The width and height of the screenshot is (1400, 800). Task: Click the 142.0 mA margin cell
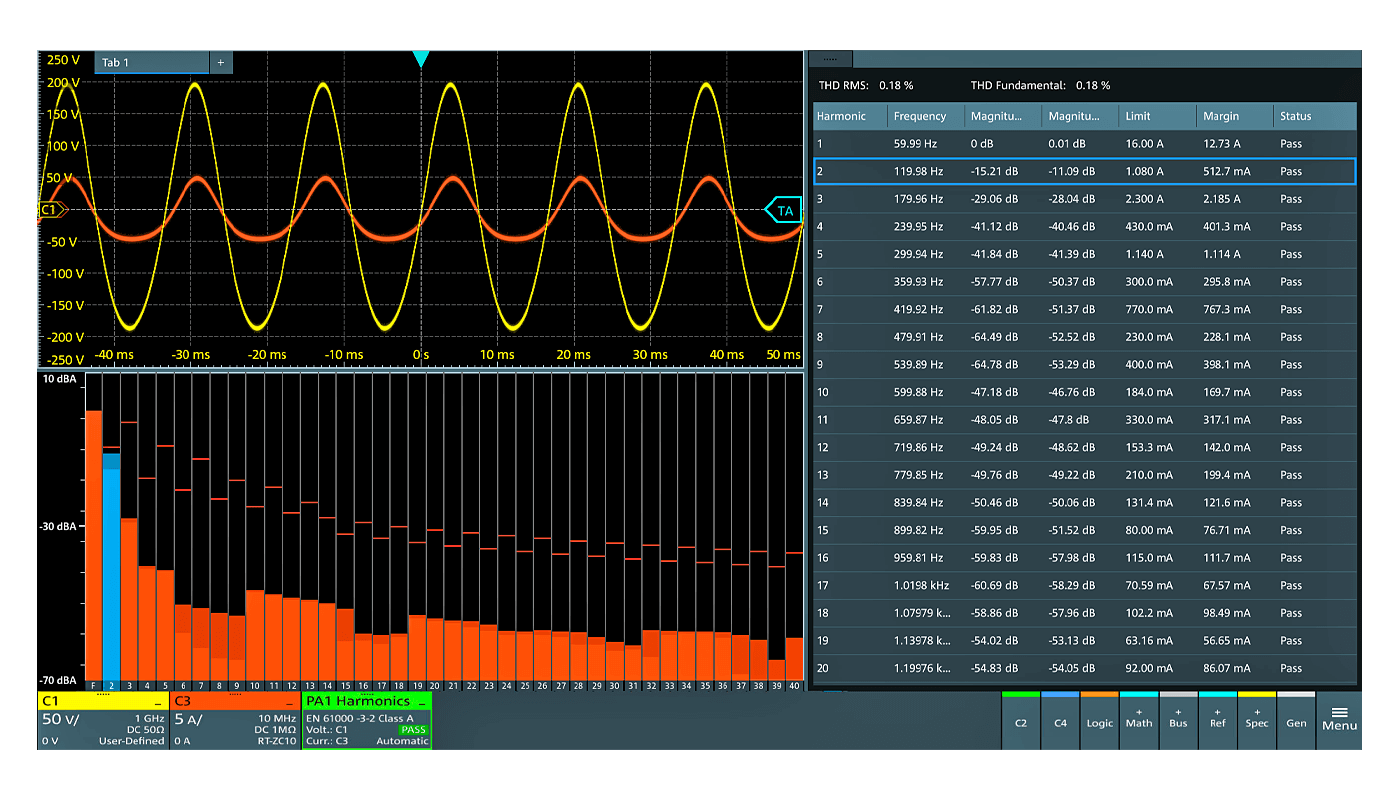click(x=1227, y=448)
